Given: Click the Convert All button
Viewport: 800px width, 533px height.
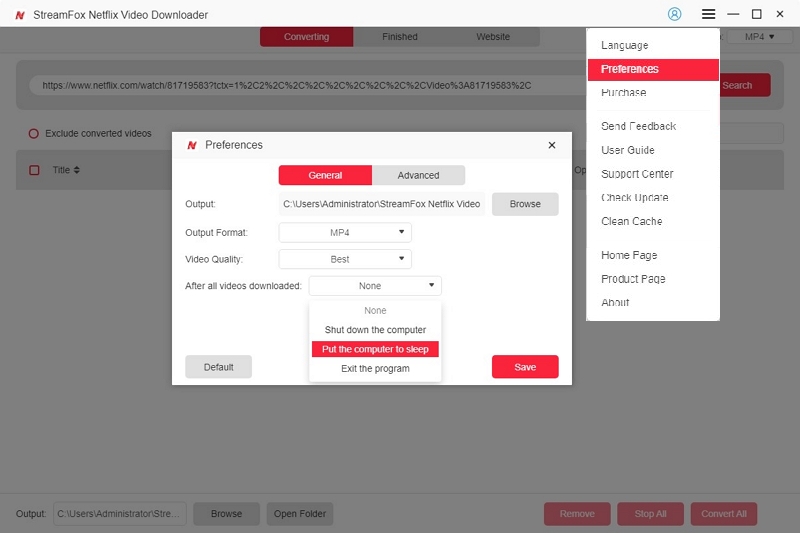Looking at the screenshot, I should [x=724, y=514].
